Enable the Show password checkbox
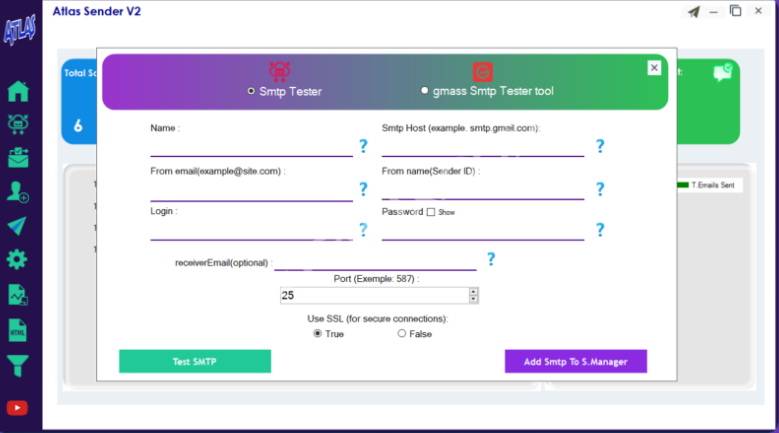This screenshot has height=433, width=779. 431,212
